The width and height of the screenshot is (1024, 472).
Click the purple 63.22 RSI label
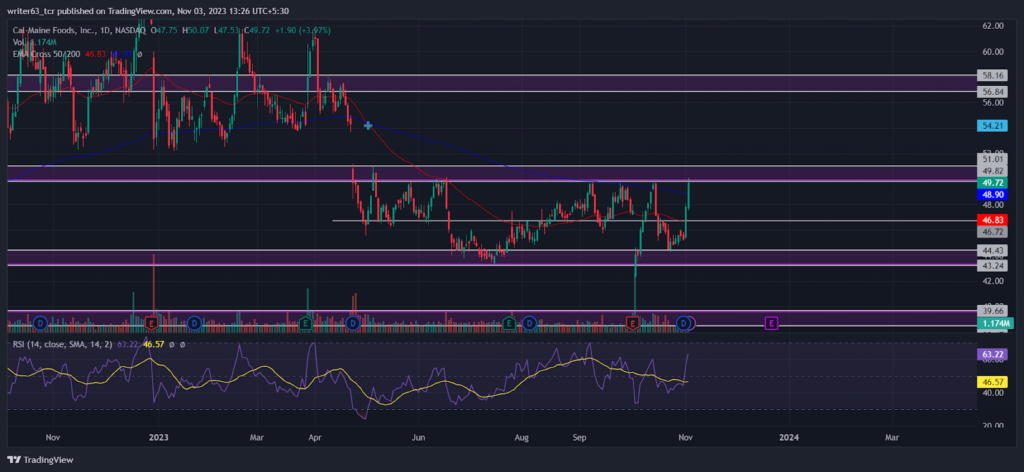(991, 356)
